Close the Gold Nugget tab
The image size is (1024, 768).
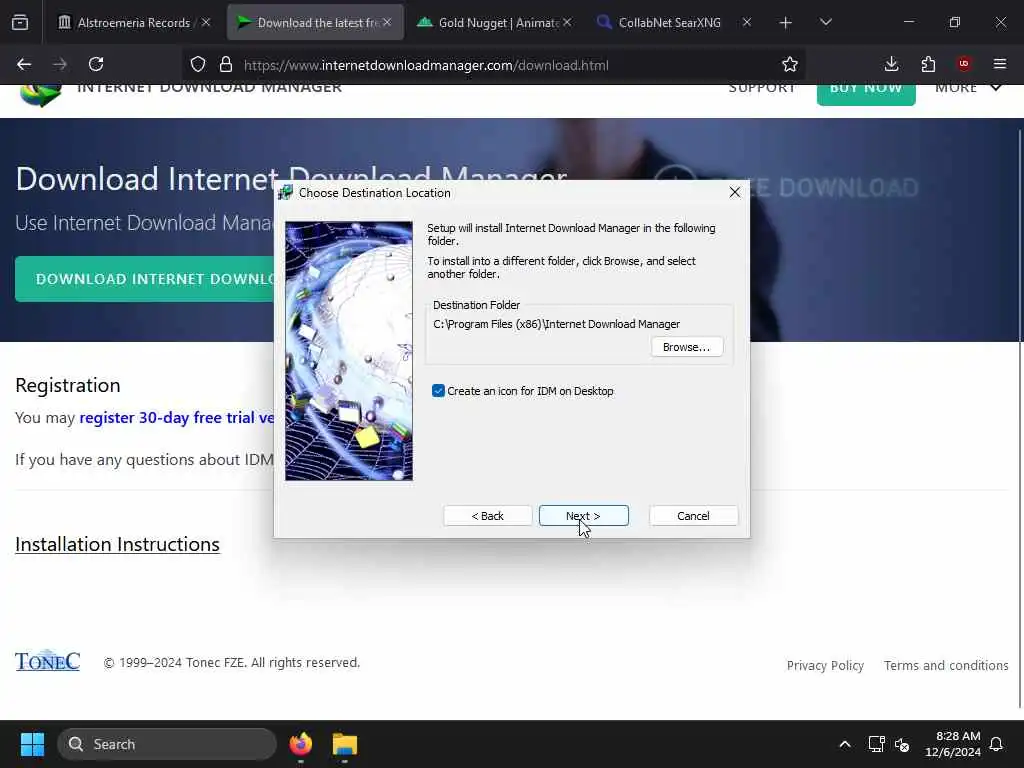tap(567, 22)
